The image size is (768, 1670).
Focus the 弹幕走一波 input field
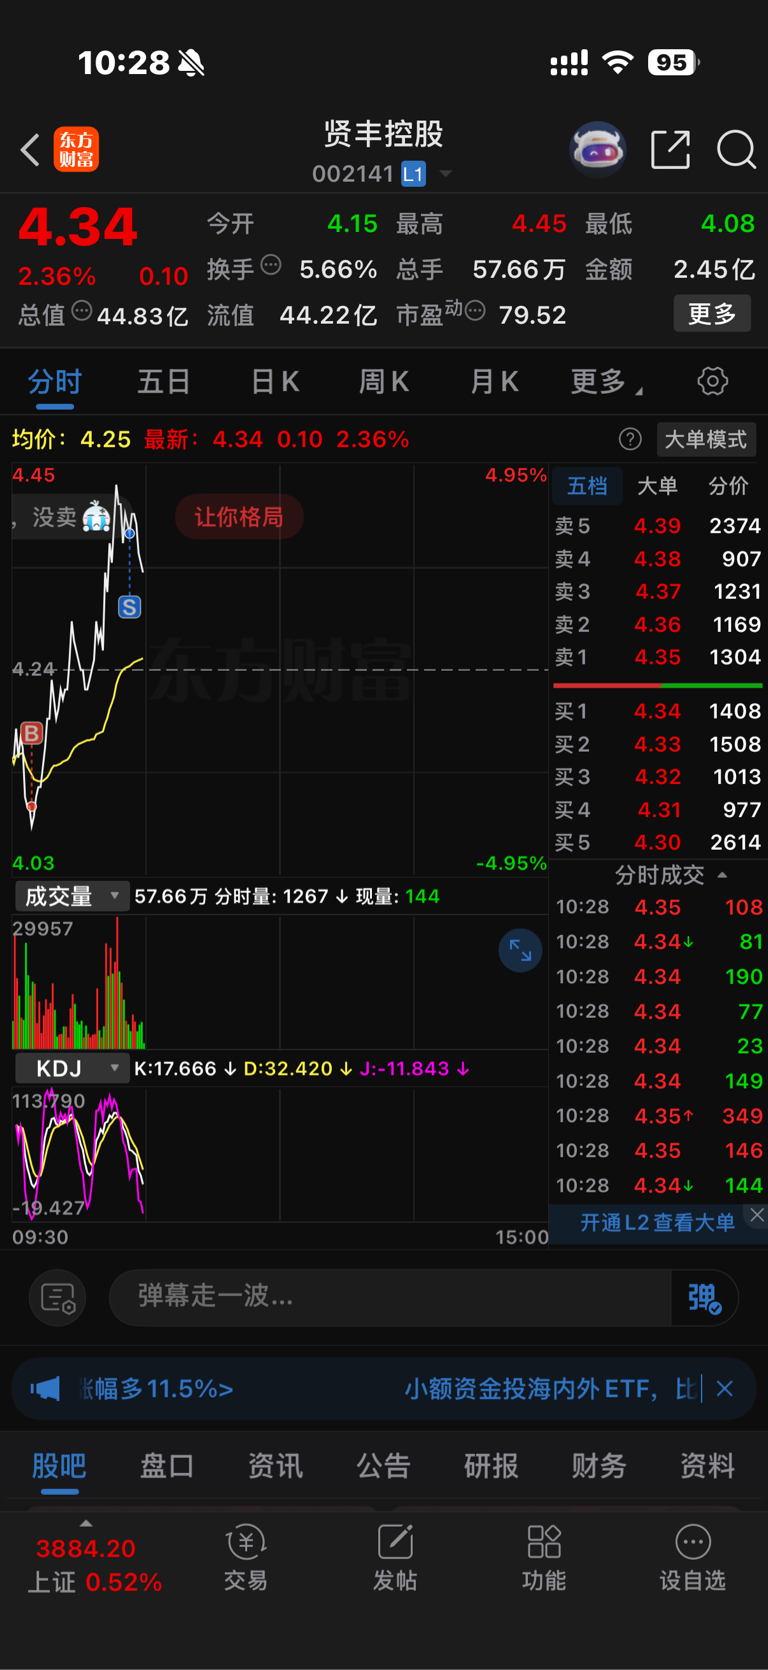click(390, 1297)
